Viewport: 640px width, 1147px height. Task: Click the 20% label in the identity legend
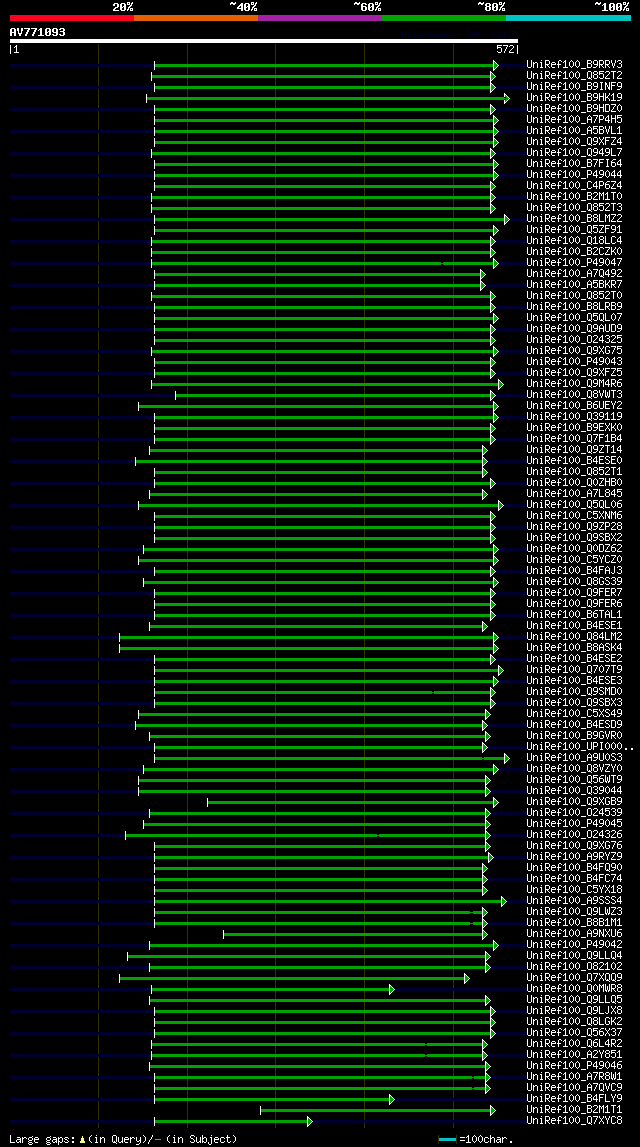click(x=122, y=7)
